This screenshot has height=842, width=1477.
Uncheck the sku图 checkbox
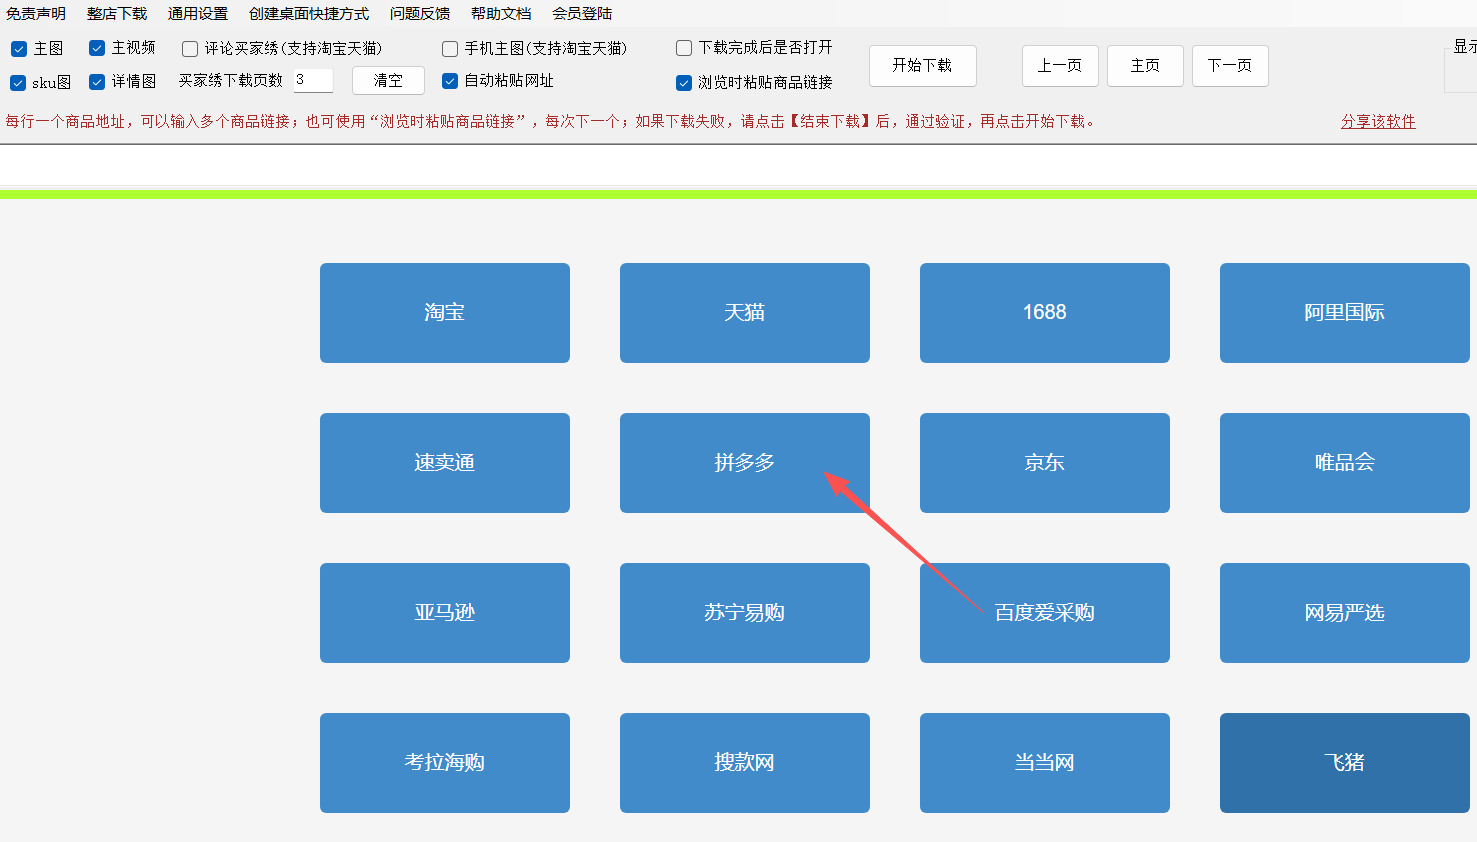coord(18,83)
